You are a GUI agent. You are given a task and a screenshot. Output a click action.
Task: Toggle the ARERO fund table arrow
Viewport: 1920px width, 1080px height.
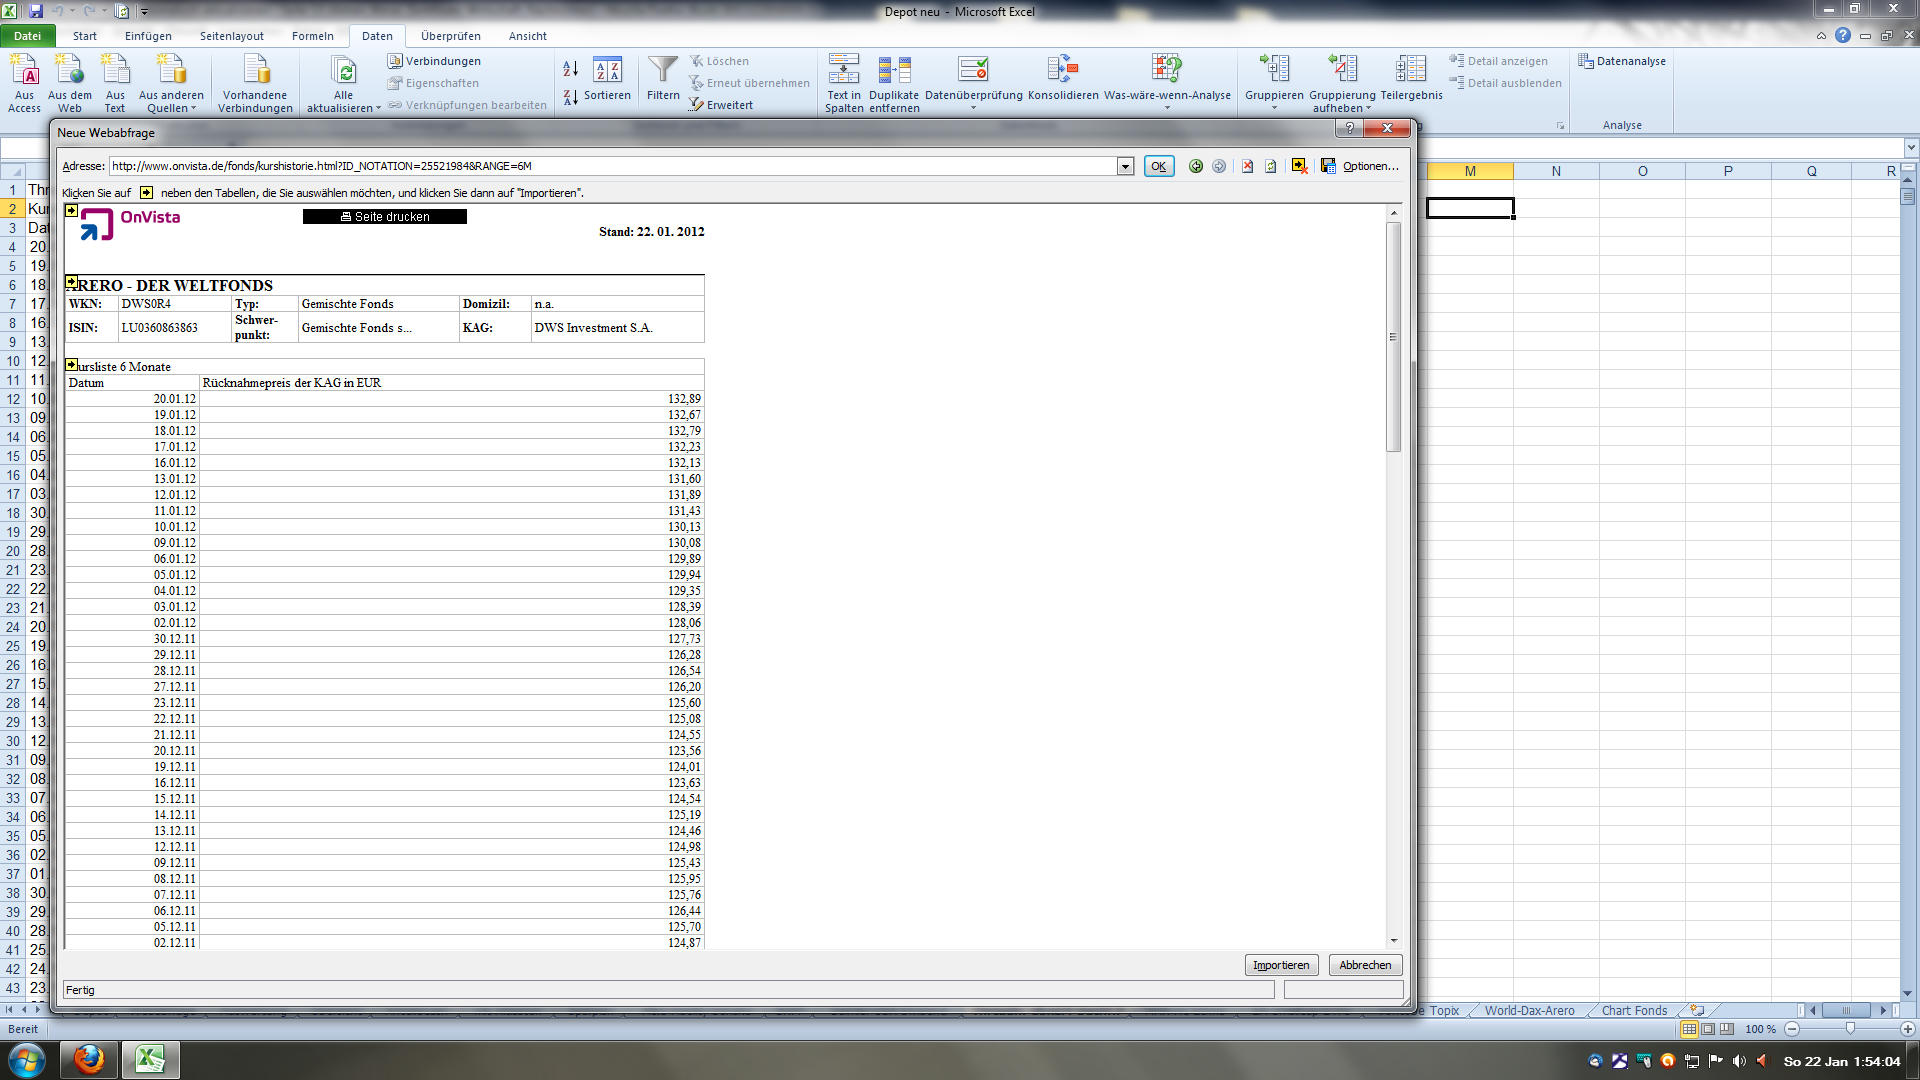72,283
